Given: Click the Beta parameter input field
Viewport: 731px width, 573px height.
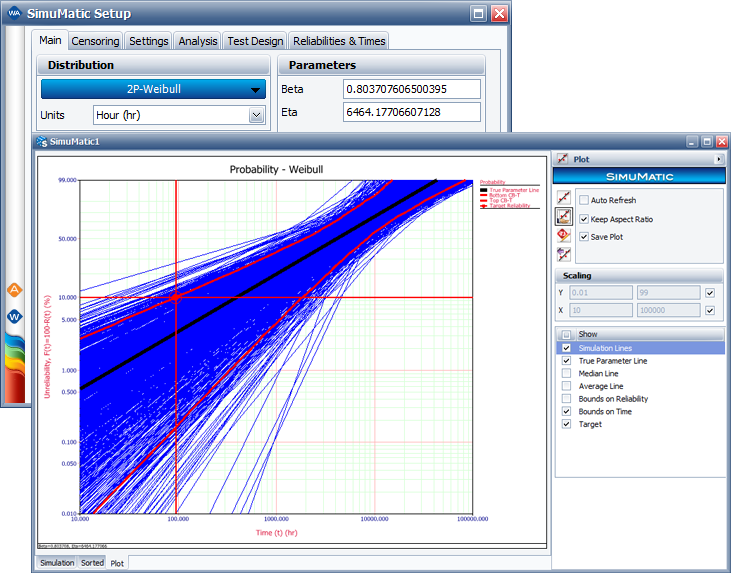Looking at the screenshot, I should pyautogui.click(x=411, y=89).
